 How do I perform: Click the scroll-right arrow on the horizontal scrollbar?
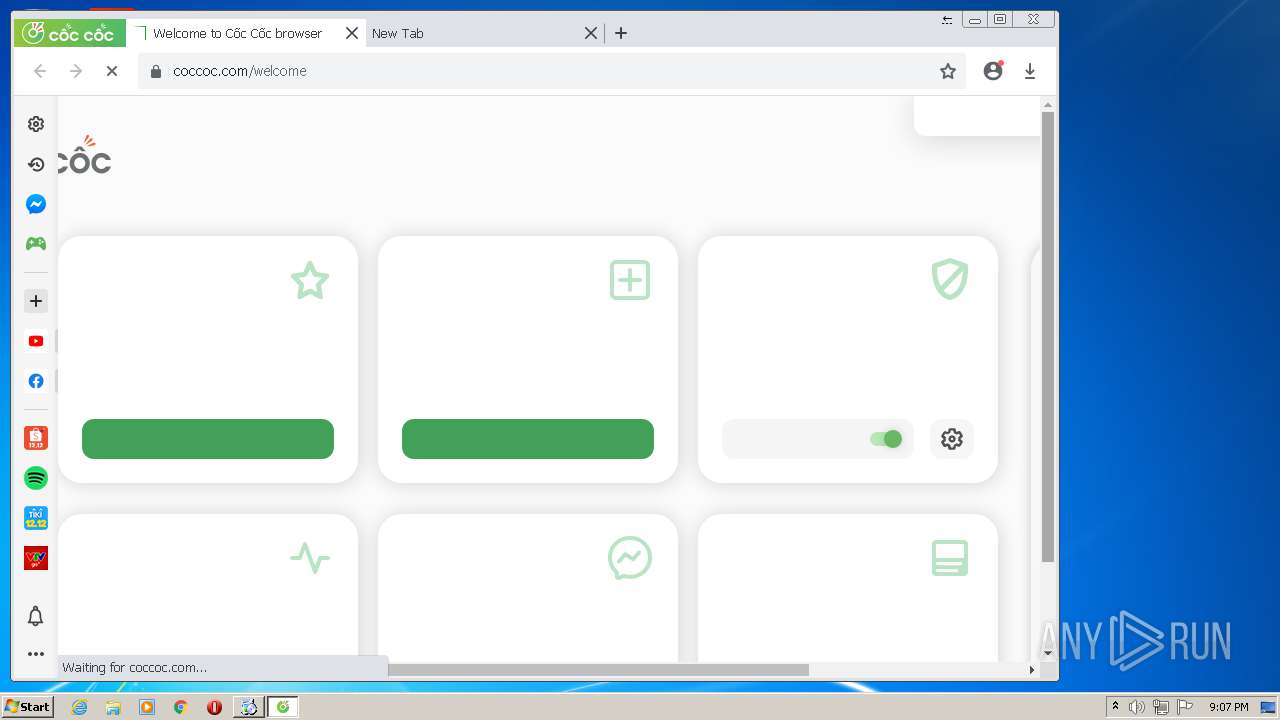click(1032, 670)
